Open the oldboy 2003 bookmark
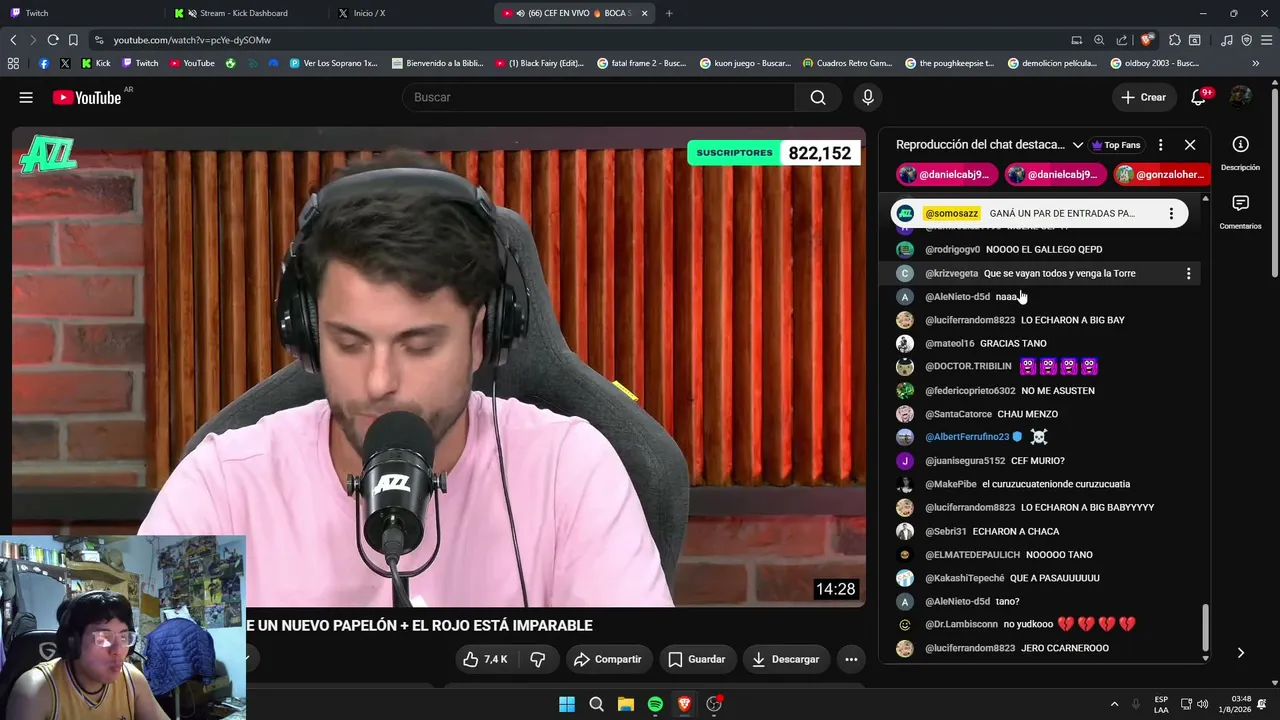The height and width of the screenshot is (720, 1280). [1155, 63]
